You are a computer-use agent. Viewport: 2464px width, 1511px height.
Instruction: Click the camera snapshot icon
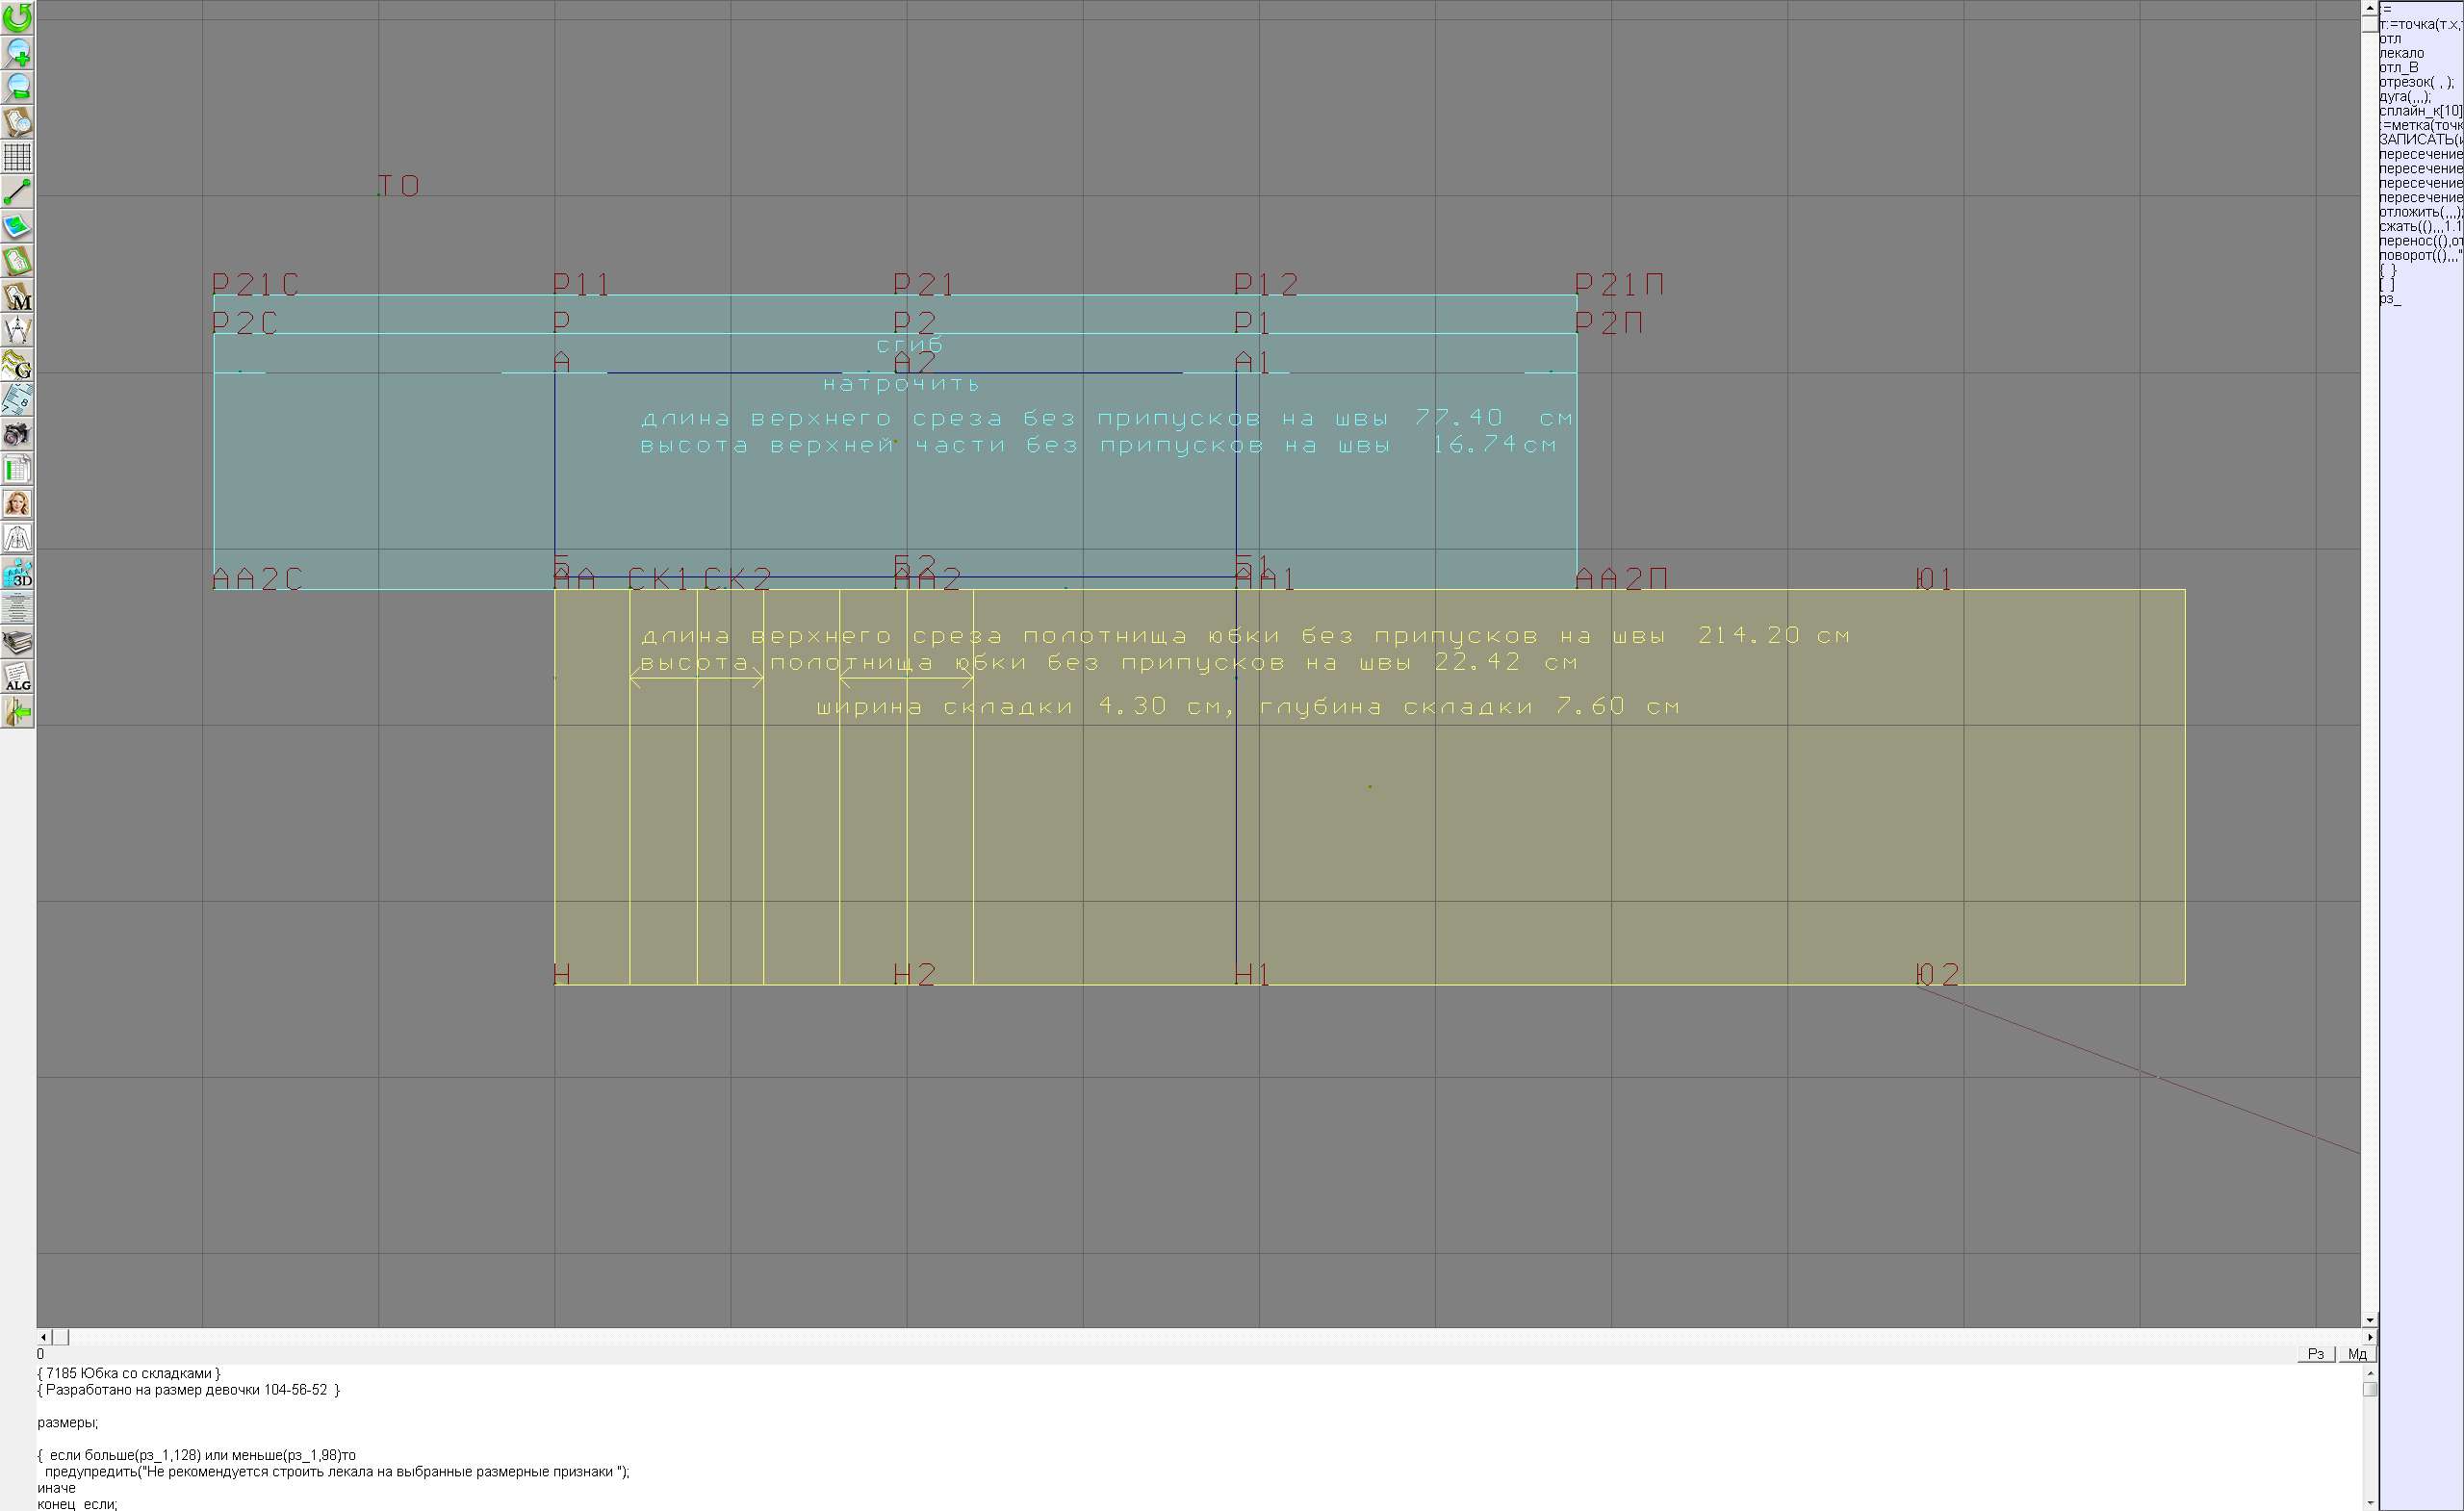pos(17,434)
